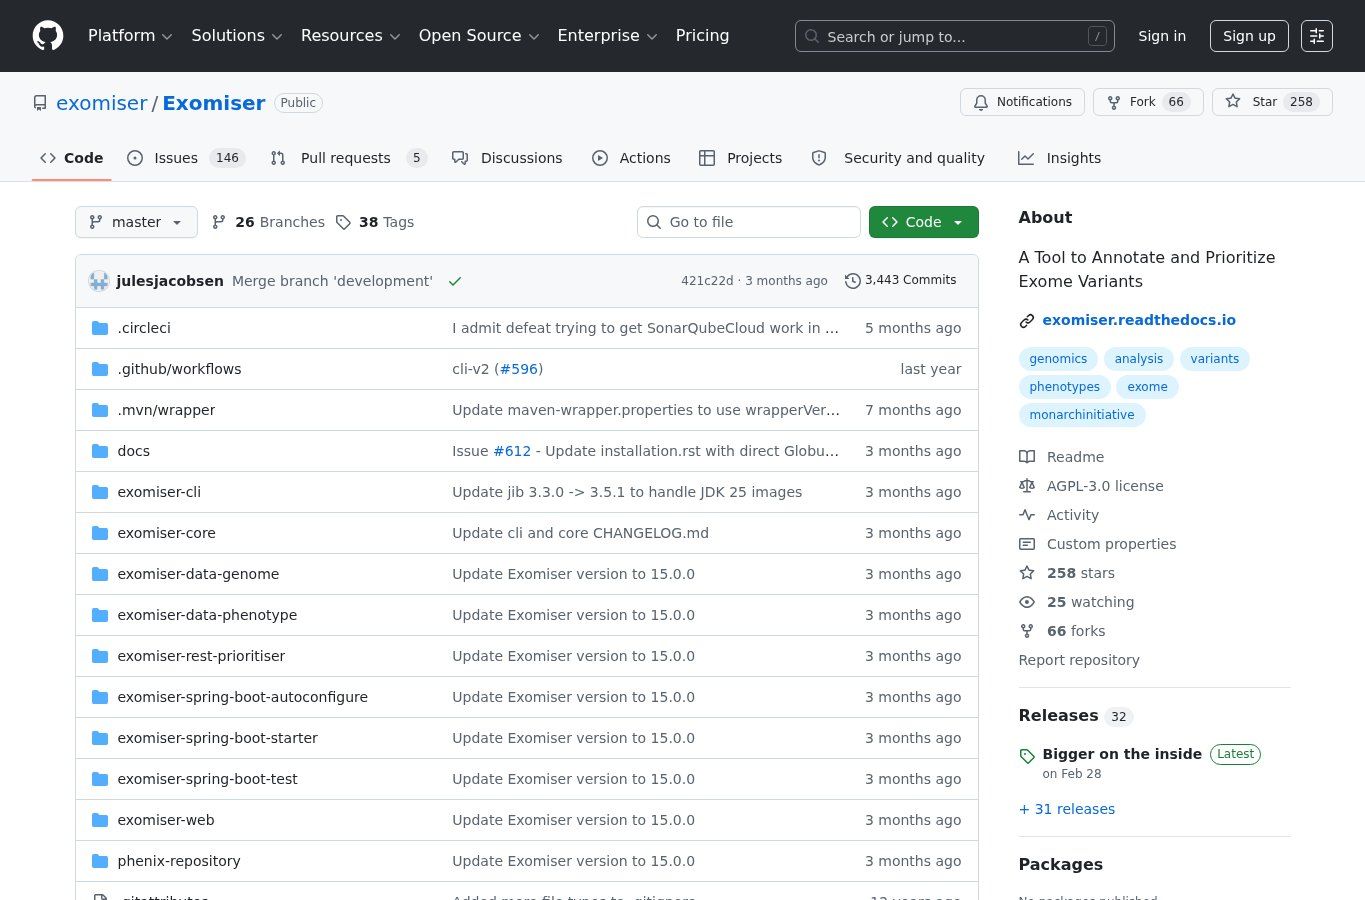Open the 3,443 Commits history
This screenshot has height=900, width=1365.
(x=900, y=281)
